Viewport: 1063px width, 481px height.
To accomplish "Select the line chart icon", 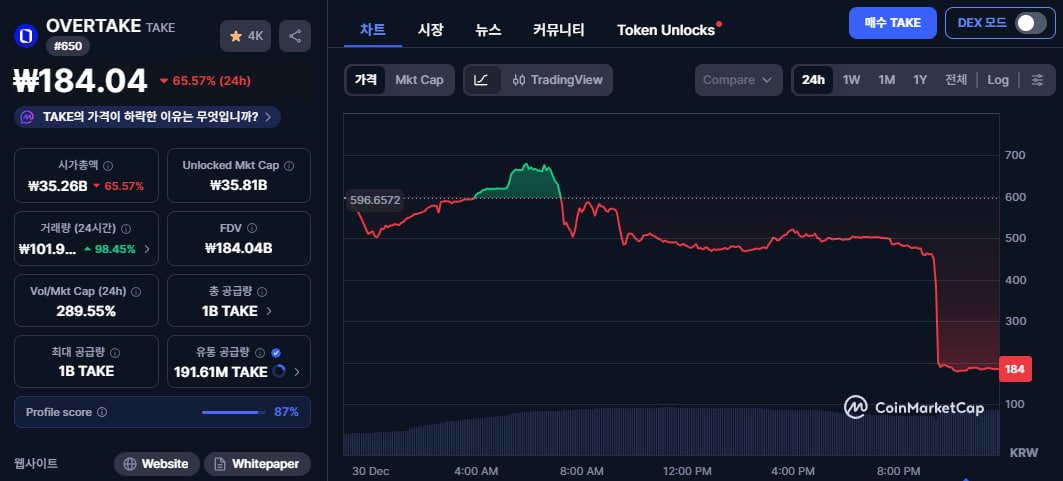I will click(481, 80).
